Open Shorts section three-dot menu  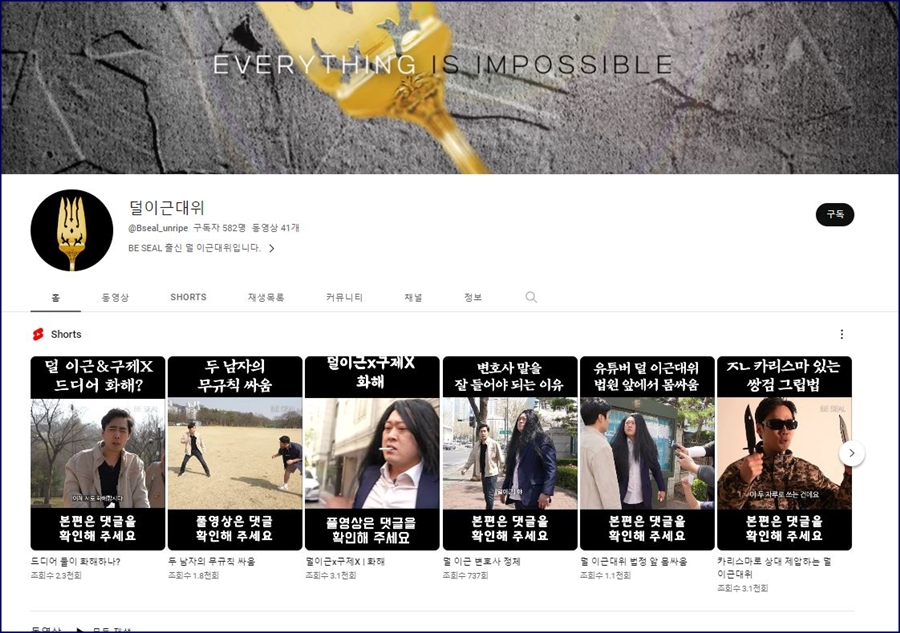click(841, 334)
